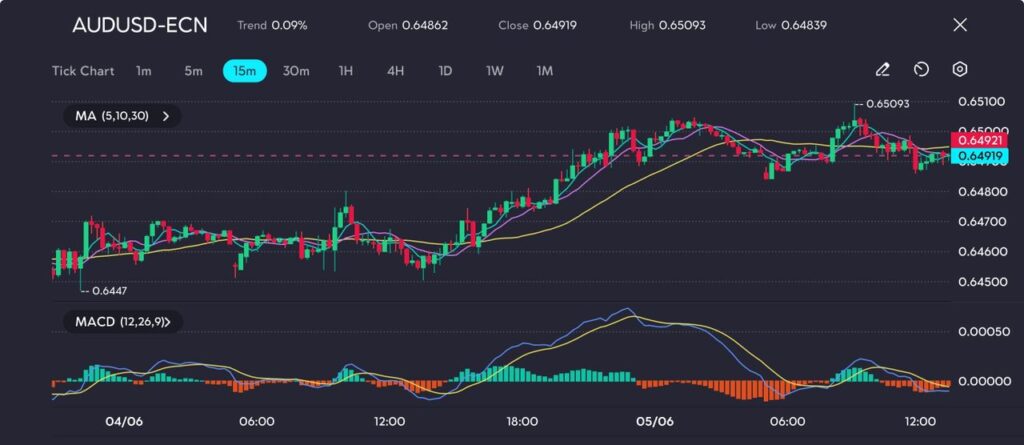Image resolution: width=1024 pixels, height=445 pixels.
Task: Switch to the Tick Chart view
Action: tap(83, 71)
